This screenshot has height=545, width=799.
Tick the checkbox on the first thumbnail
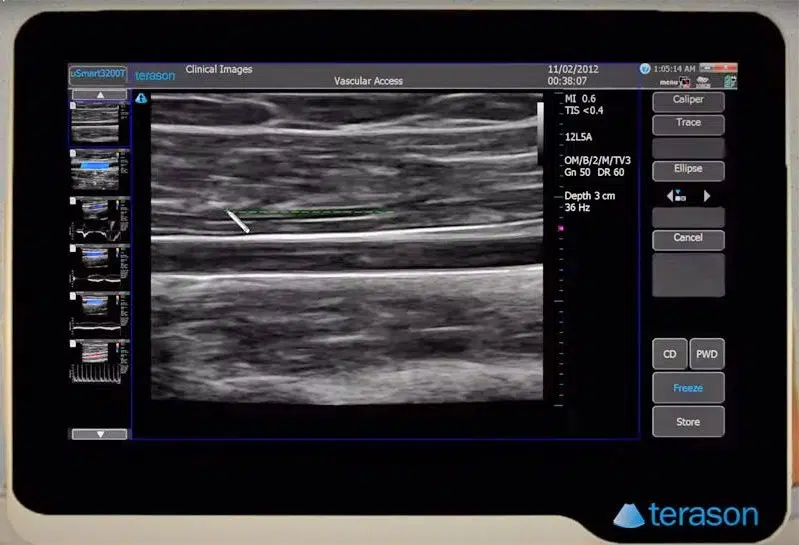[73, 103]
